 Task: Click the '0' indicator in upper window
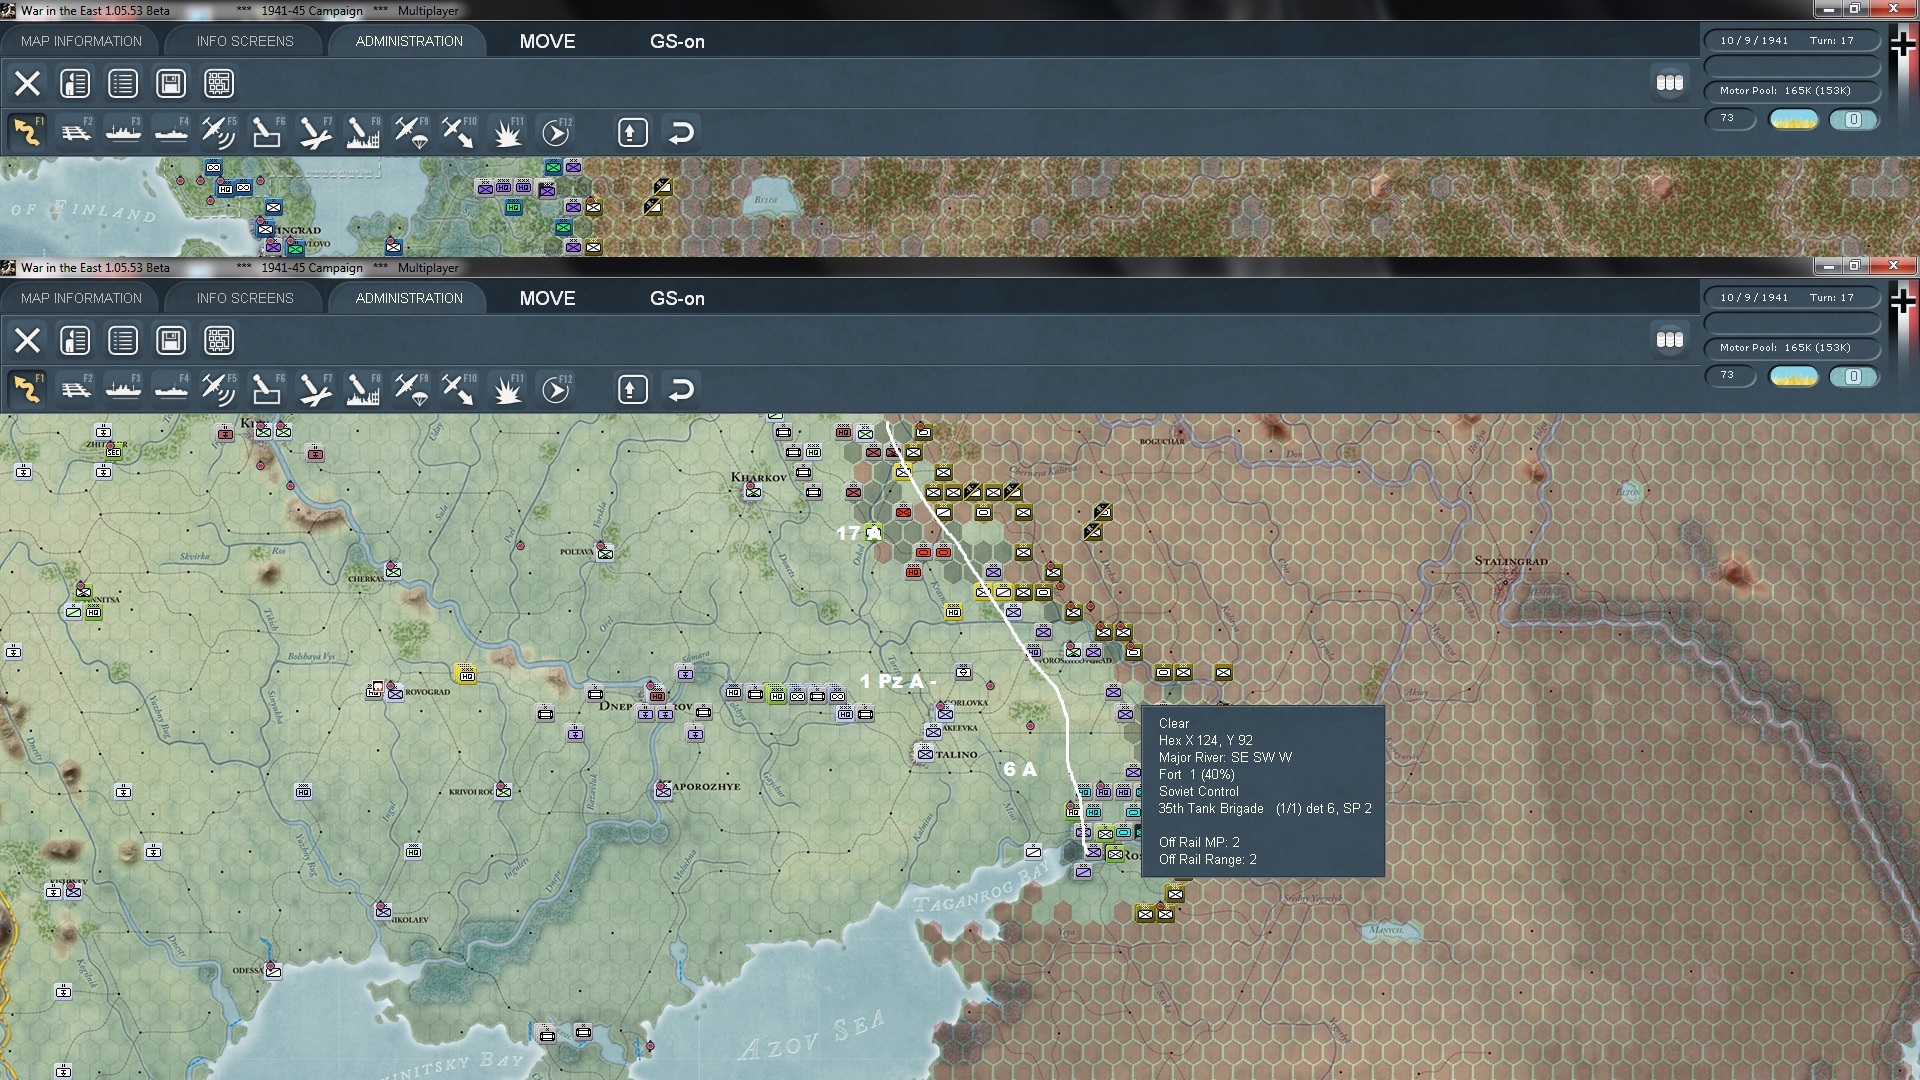pyautogui.click(x=1854, y=119)
